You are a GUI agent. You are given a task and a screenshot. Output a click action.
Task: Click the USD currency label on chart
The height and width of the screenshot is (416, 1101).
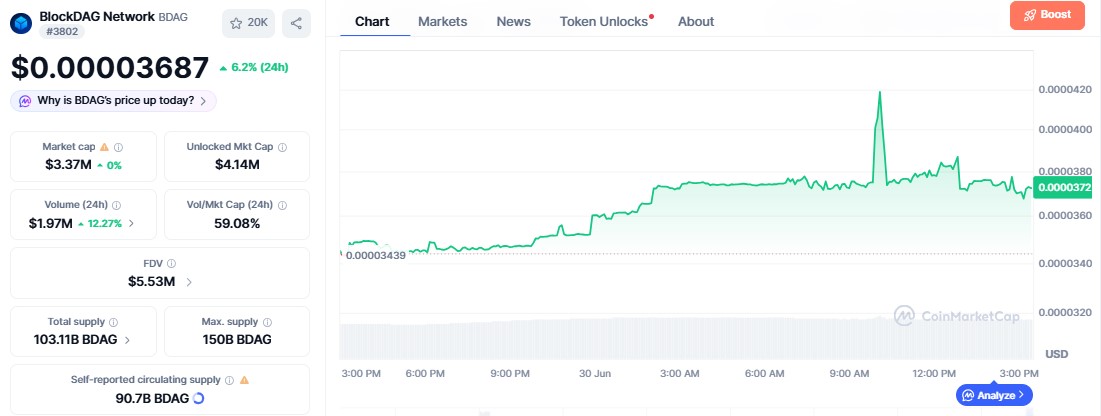click(1057, 353)
